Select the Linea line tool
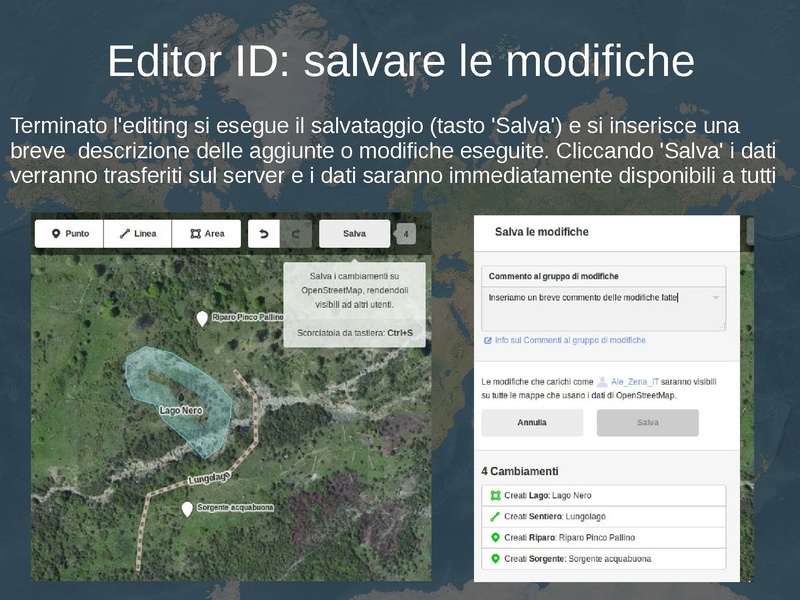The image size is (800, 600). (x=137, y=234)
